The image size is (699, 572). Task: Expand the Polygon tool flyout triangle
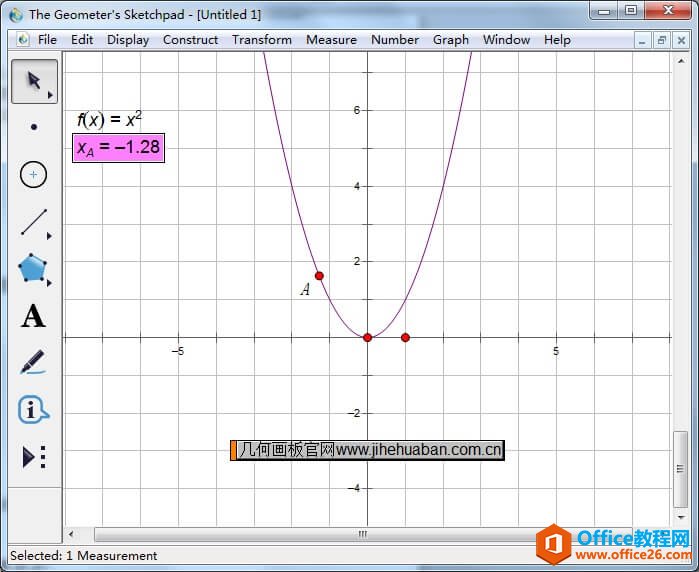point(49,283)
